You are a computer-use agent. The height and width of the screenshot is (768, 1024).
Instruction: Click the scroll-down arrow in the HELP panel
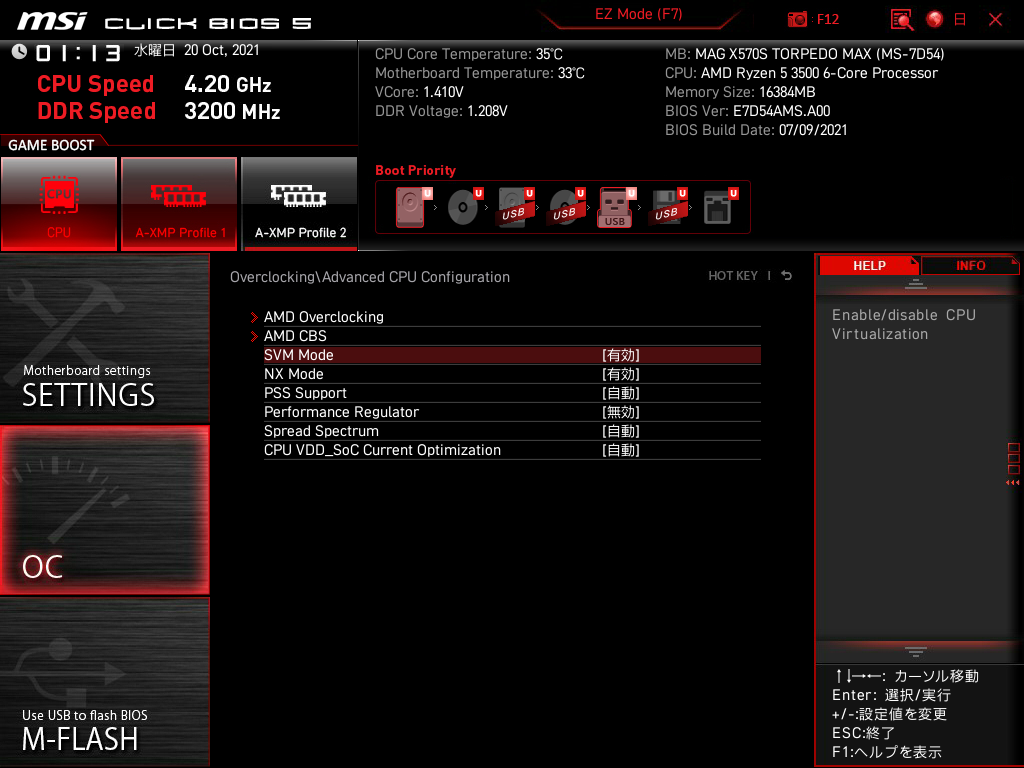[x=917, y=651]
